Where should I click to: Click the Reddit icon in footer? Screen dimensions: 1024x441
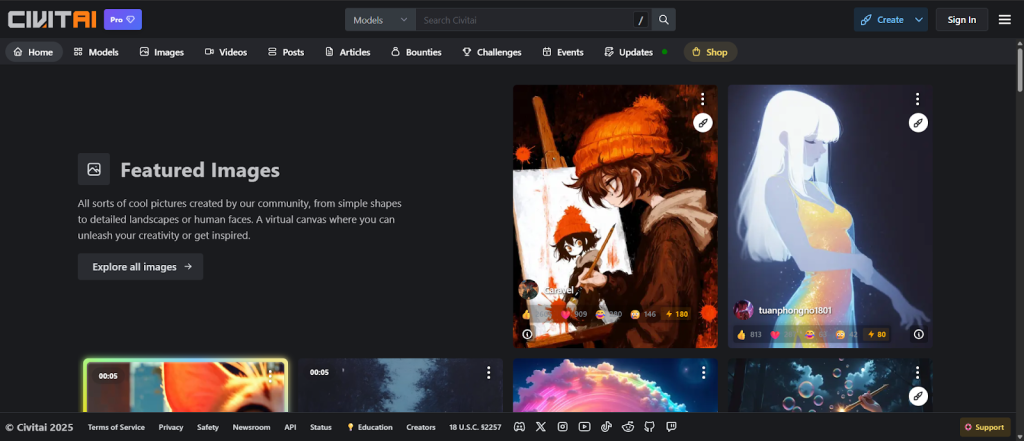[628, 427]
